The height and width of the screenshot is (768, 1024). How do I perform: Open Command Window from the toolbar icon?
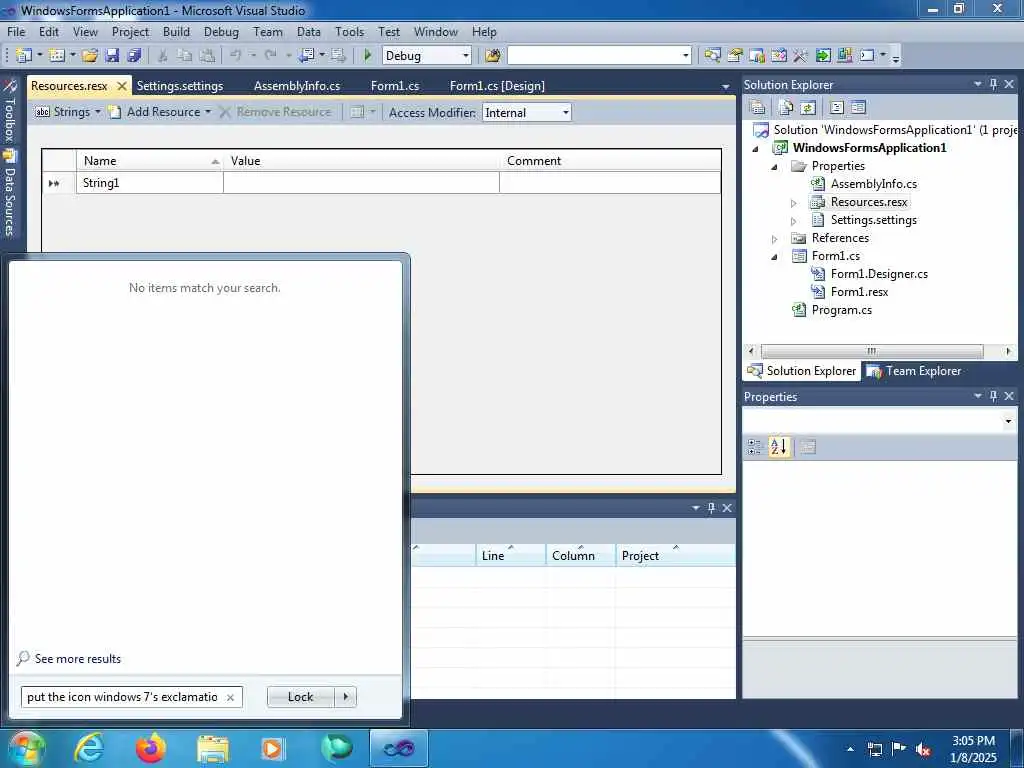click(867, 56)
